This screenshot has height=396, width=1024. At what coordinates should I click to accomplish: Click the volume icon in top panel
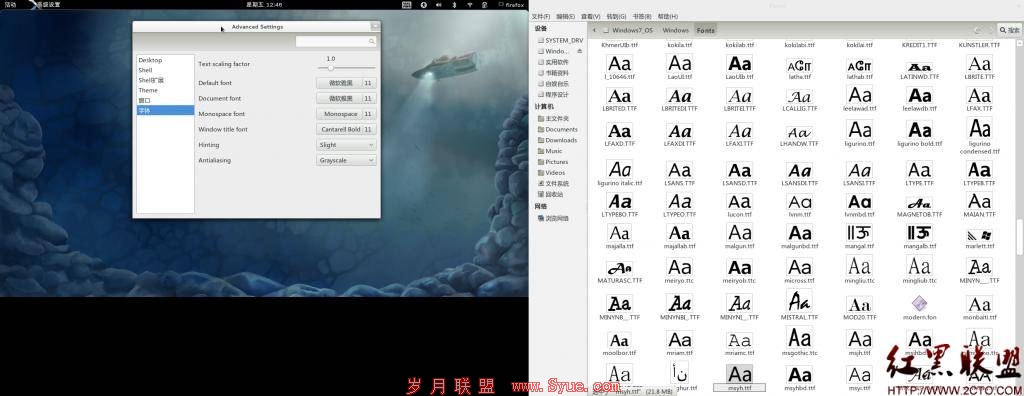pos(440,5)
